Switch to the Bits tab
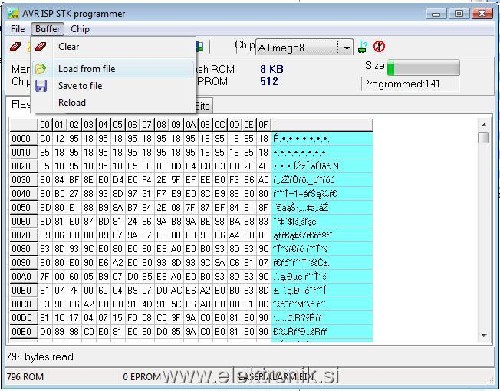The image size is (500, 391). (203, 106)
